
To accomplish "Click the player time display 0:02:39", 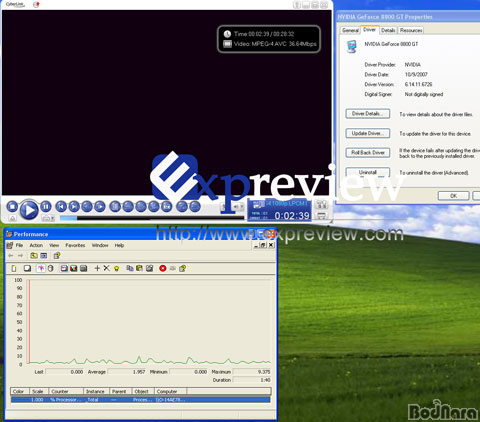I will 292,216.
